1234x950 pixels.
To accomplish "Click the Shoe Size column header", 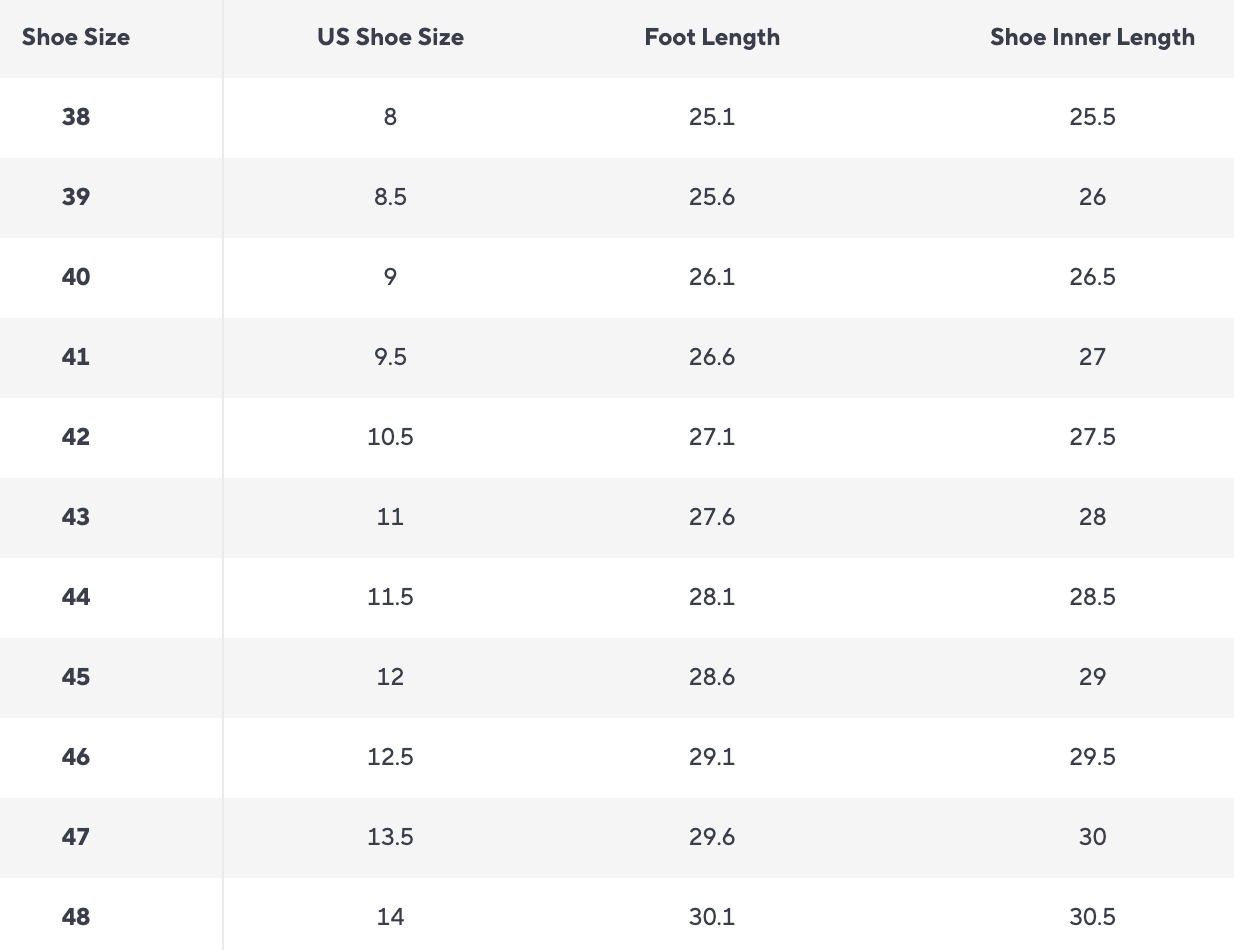I will pos(76,38).
